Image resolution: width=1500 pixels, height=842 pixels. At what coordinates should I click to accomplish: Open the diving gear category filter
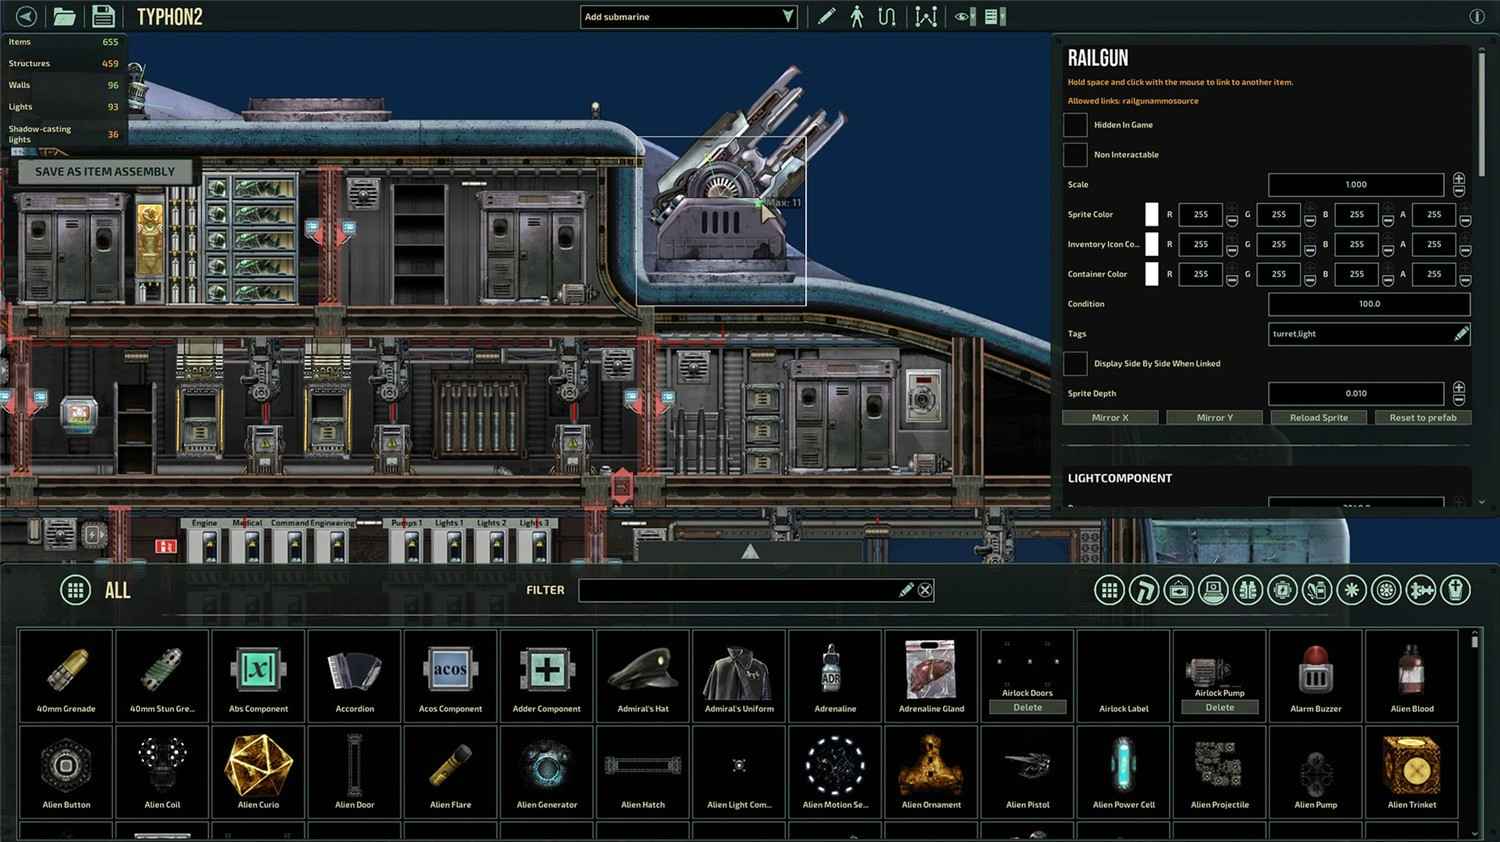1249,590
